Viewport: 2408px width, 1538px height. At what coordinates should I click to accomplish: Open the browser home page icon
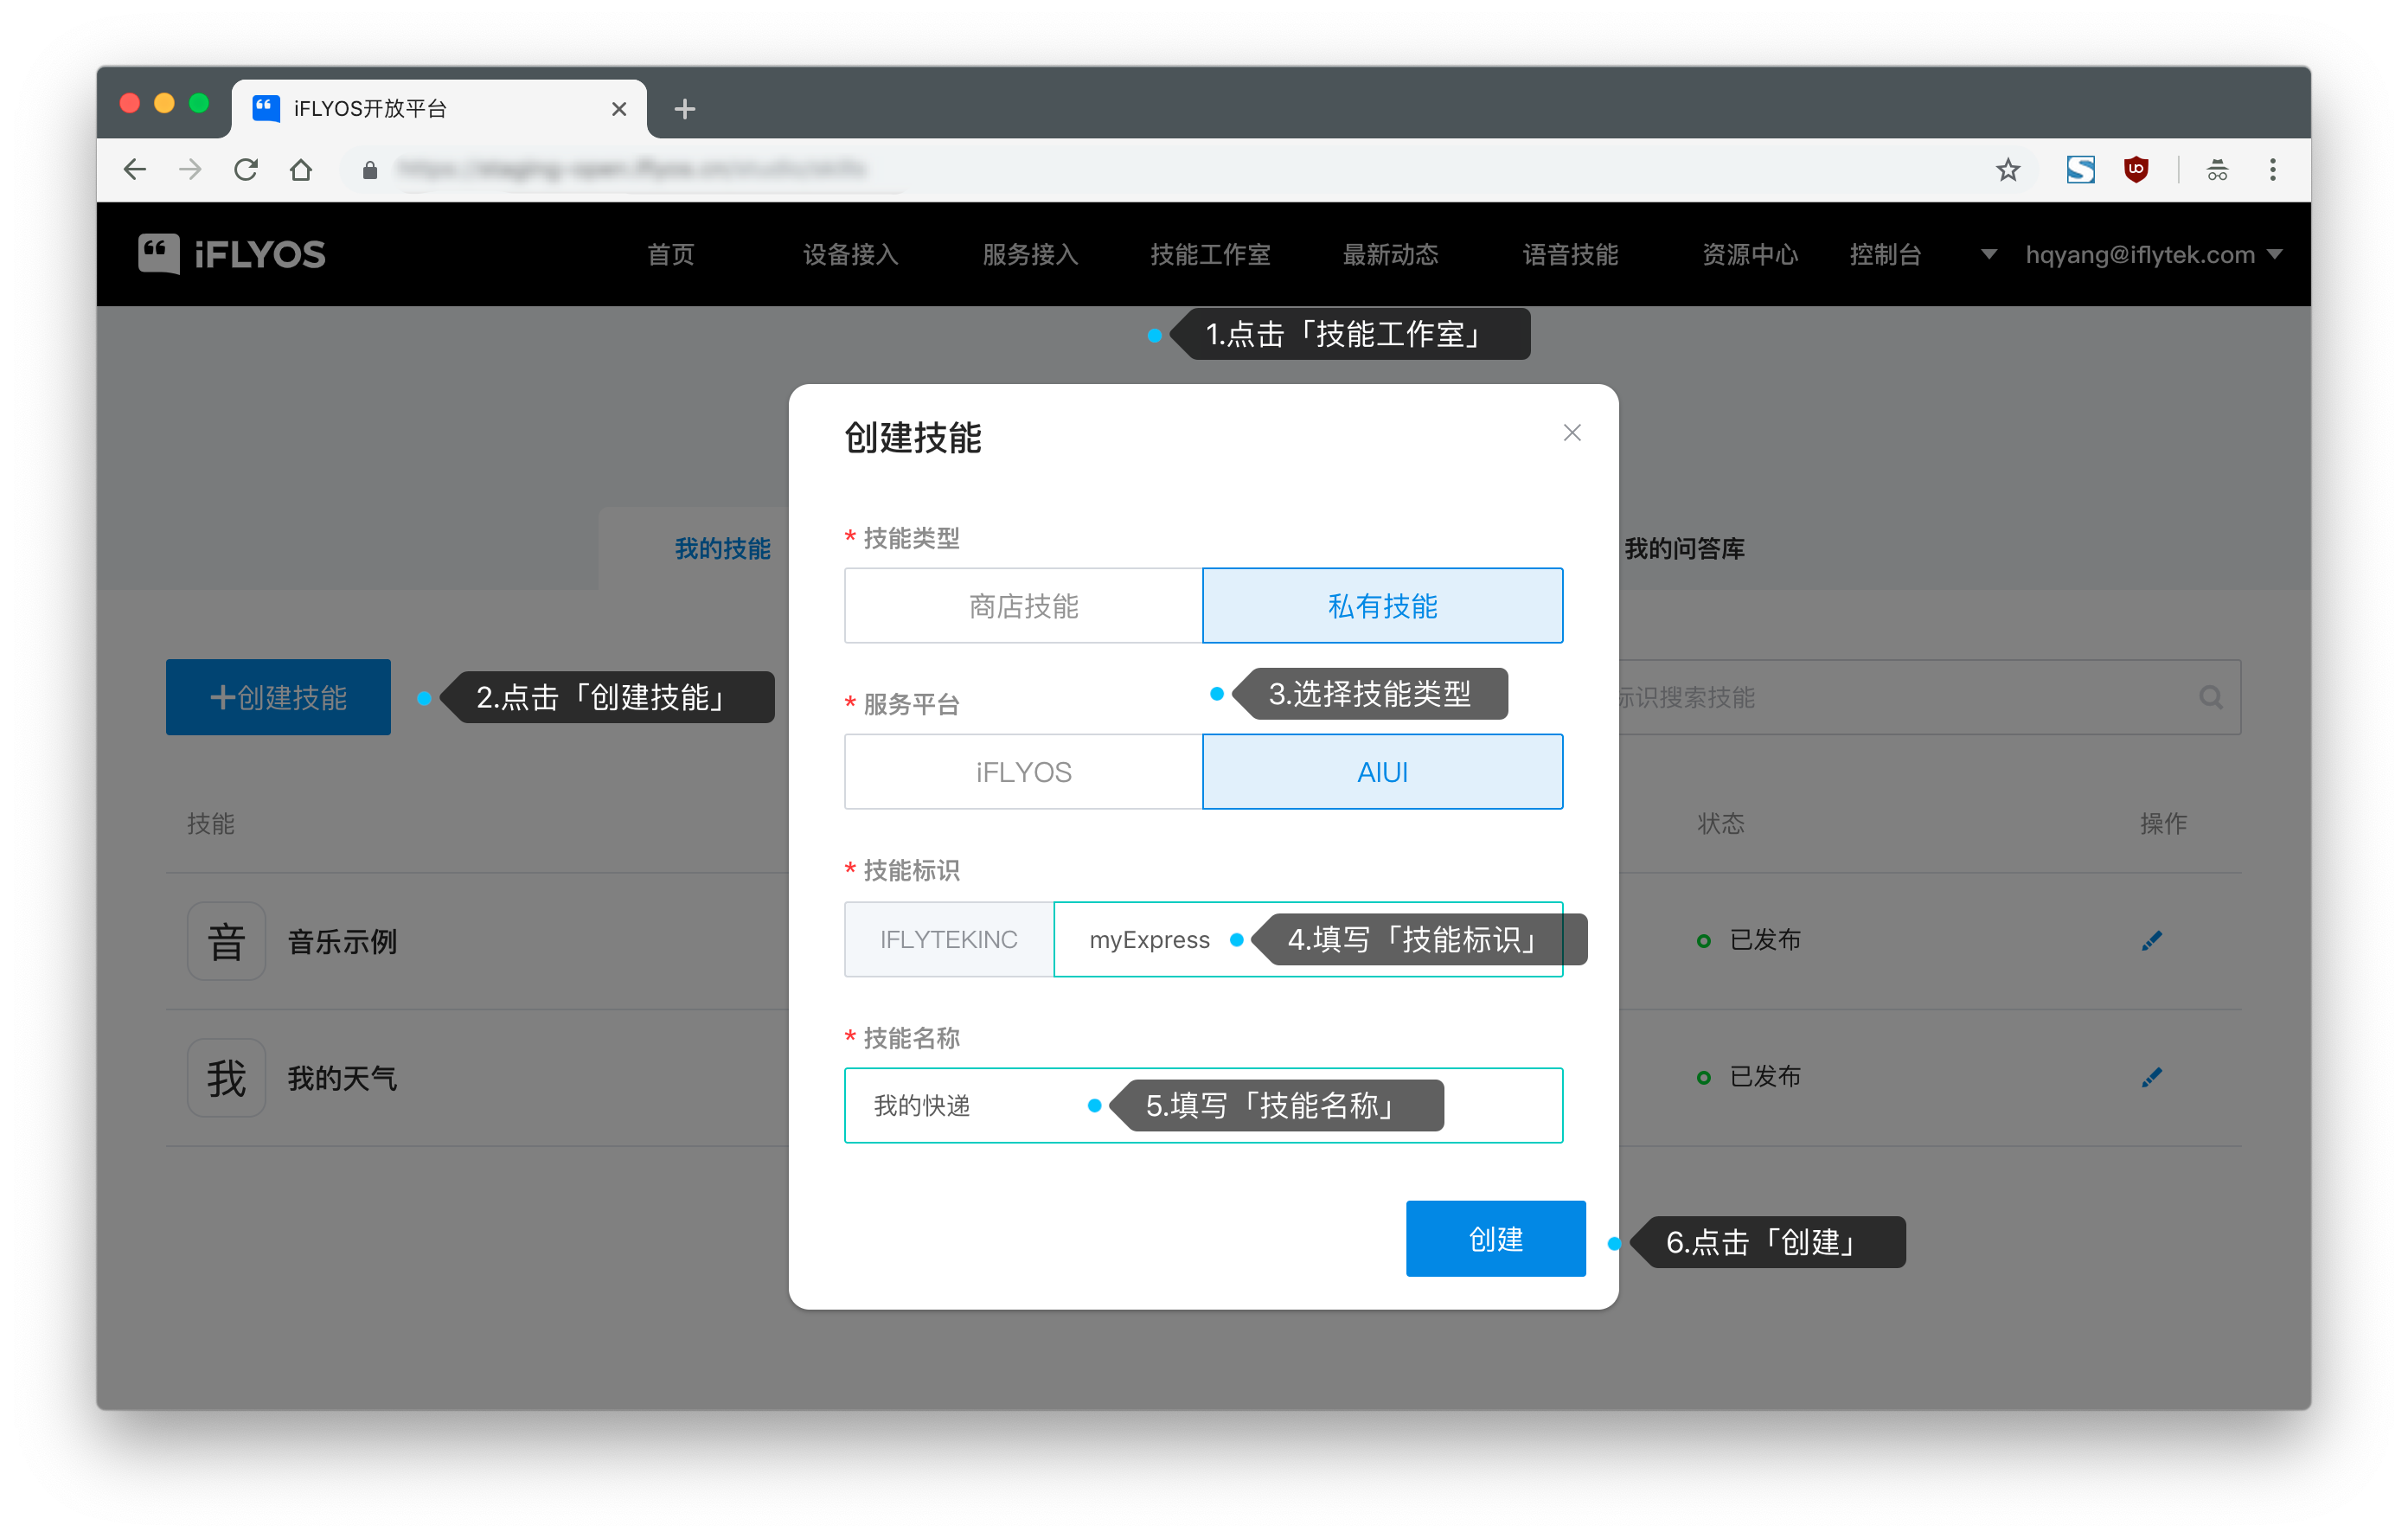301,170
